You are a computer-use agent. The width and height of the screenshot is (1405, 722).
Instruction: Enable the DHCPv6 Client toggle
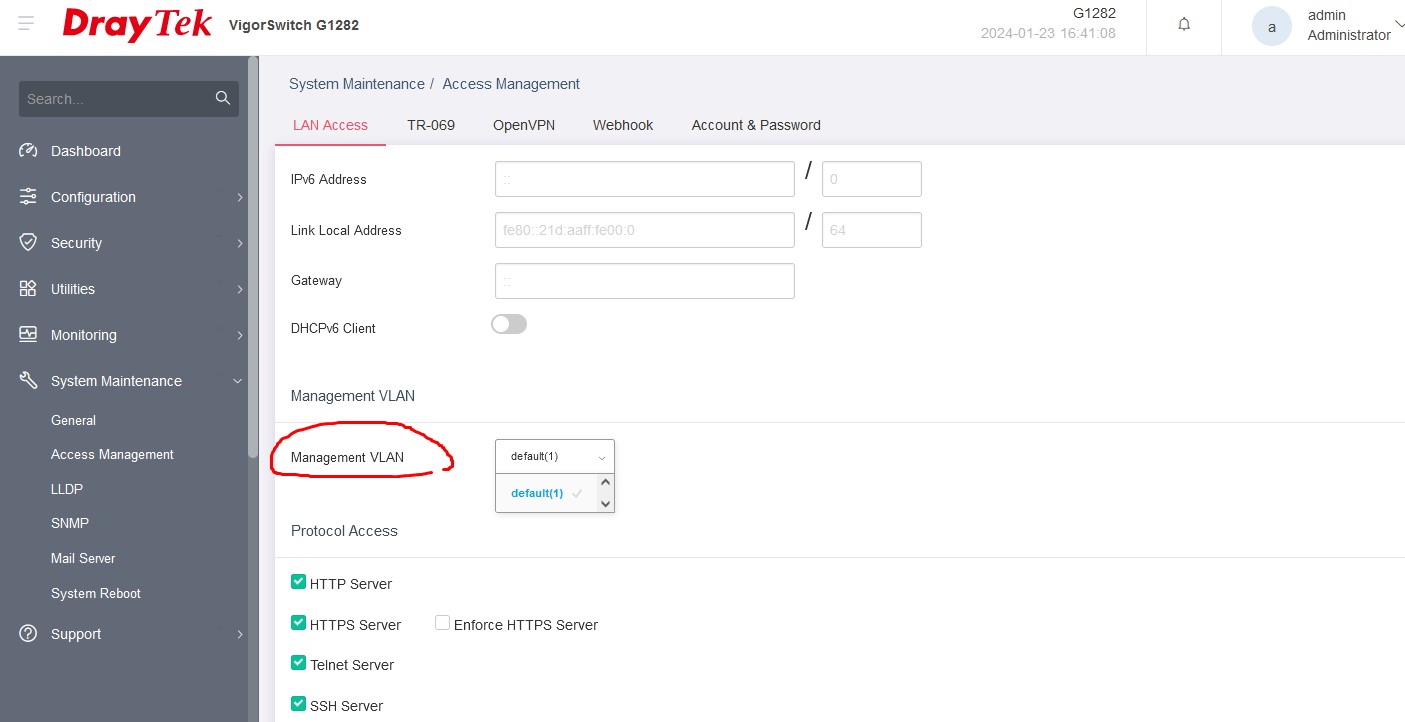[x=508, y=325]
